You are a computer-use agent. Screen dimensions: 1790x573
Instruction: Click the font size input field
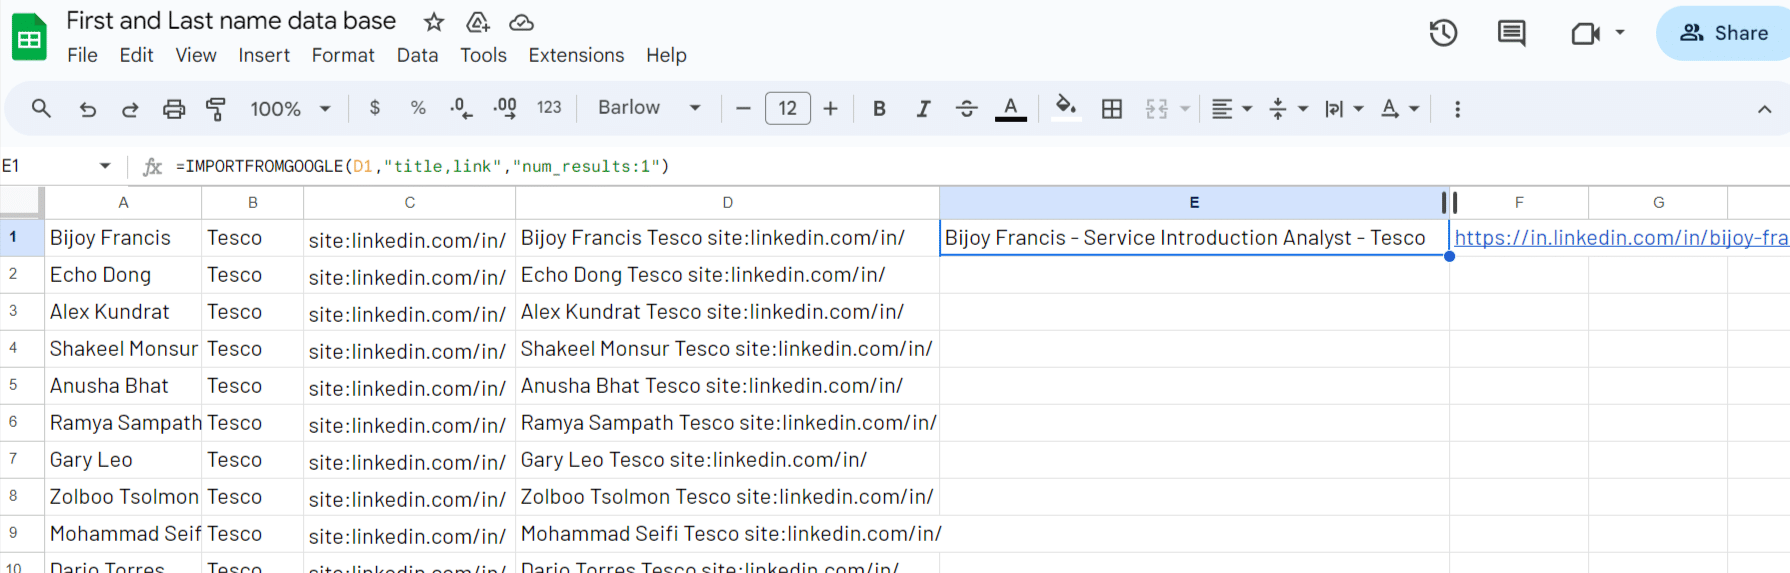[x=787, y=108]
